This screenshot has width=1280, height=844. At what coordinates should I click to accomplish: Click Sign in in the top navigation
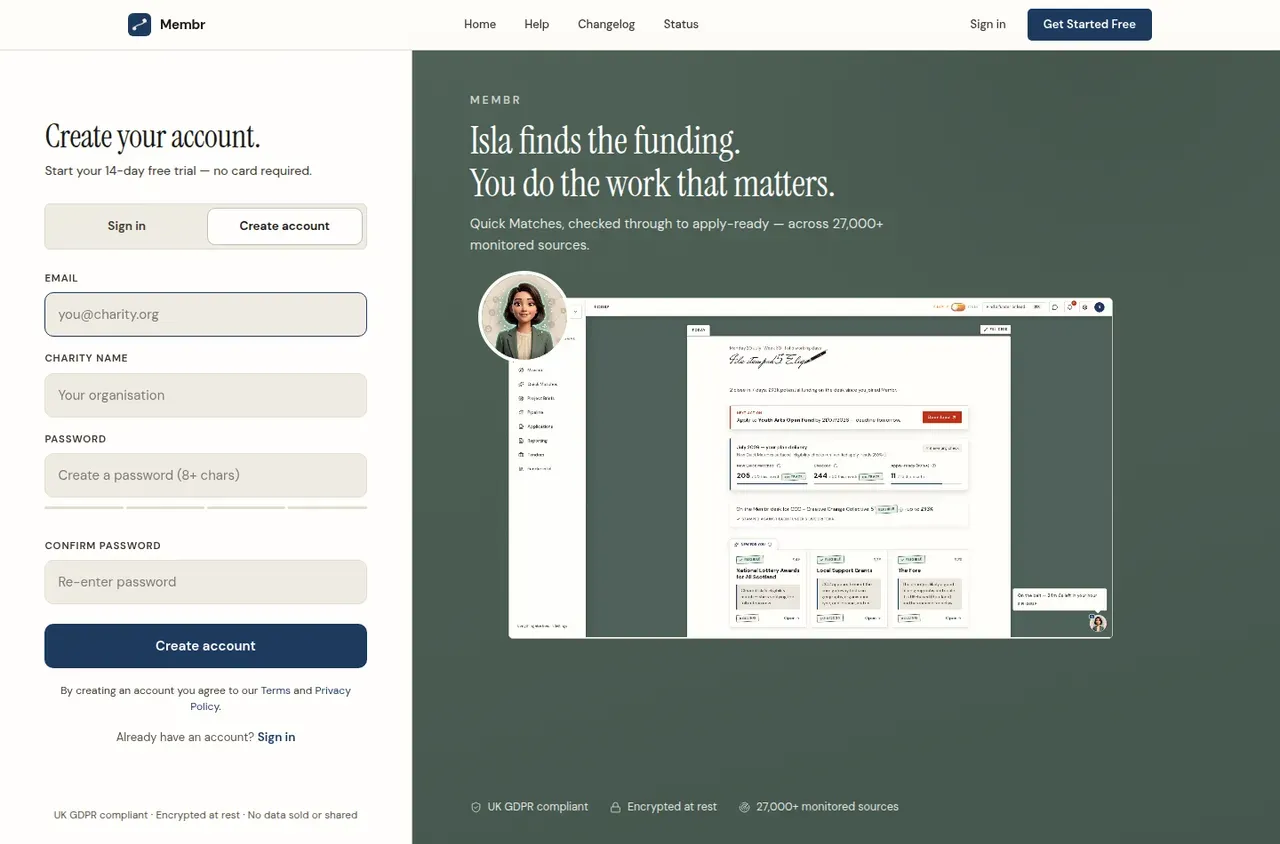pos(988,24)
